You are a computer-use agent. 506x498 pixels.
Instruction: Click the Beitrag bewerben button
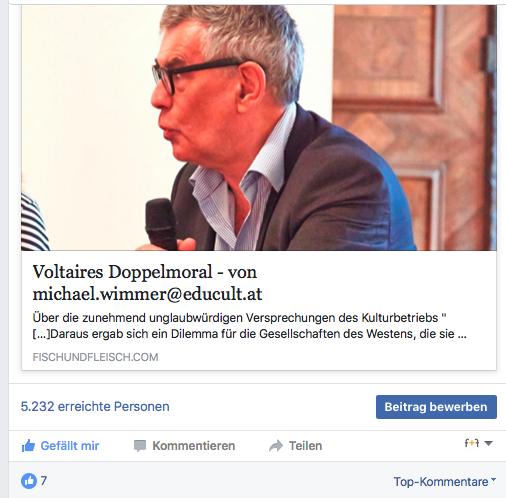pyautogui.click(x=436, y=407)
